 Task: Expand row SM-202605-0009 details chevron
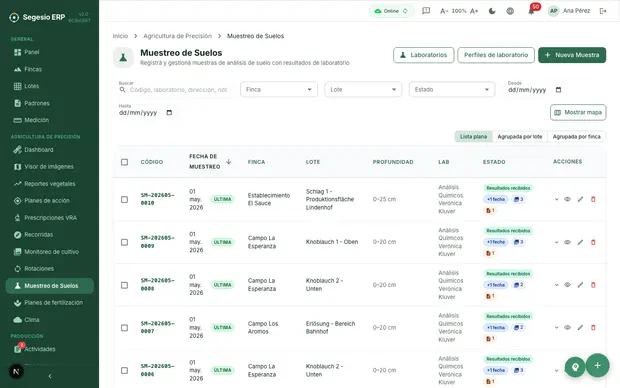556,242
